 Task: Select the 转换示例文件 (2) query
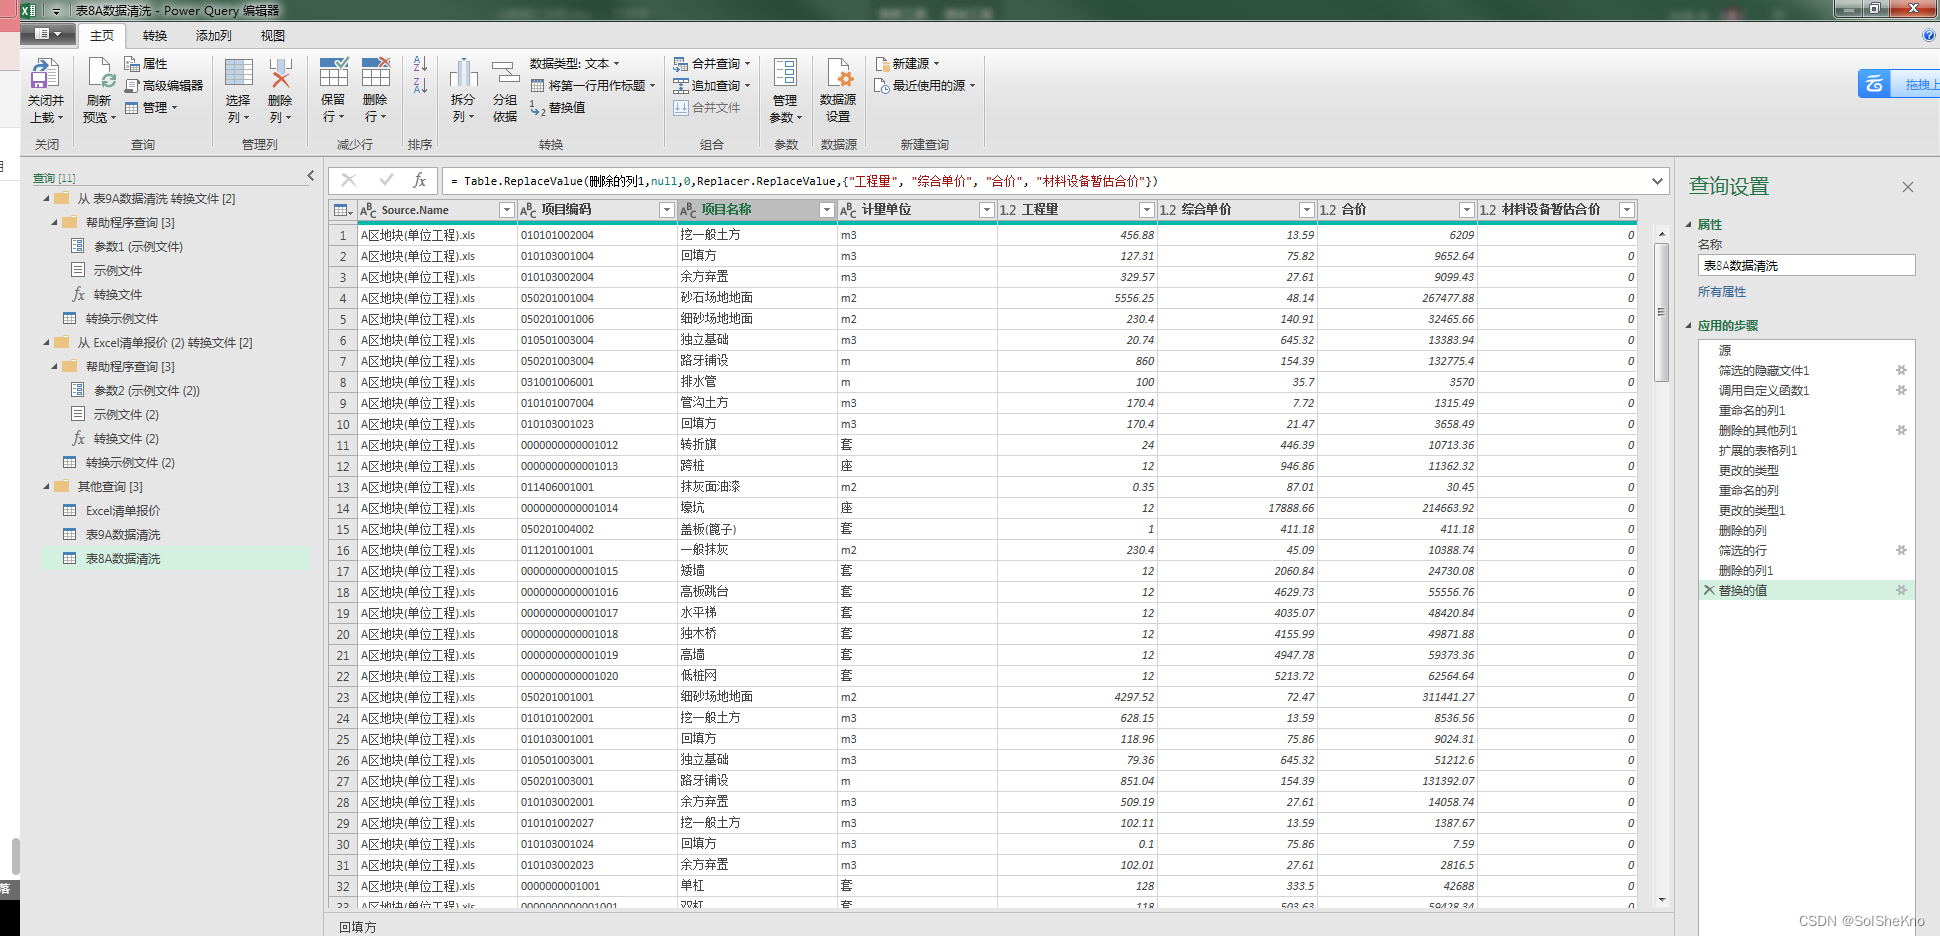click(130, 463)
